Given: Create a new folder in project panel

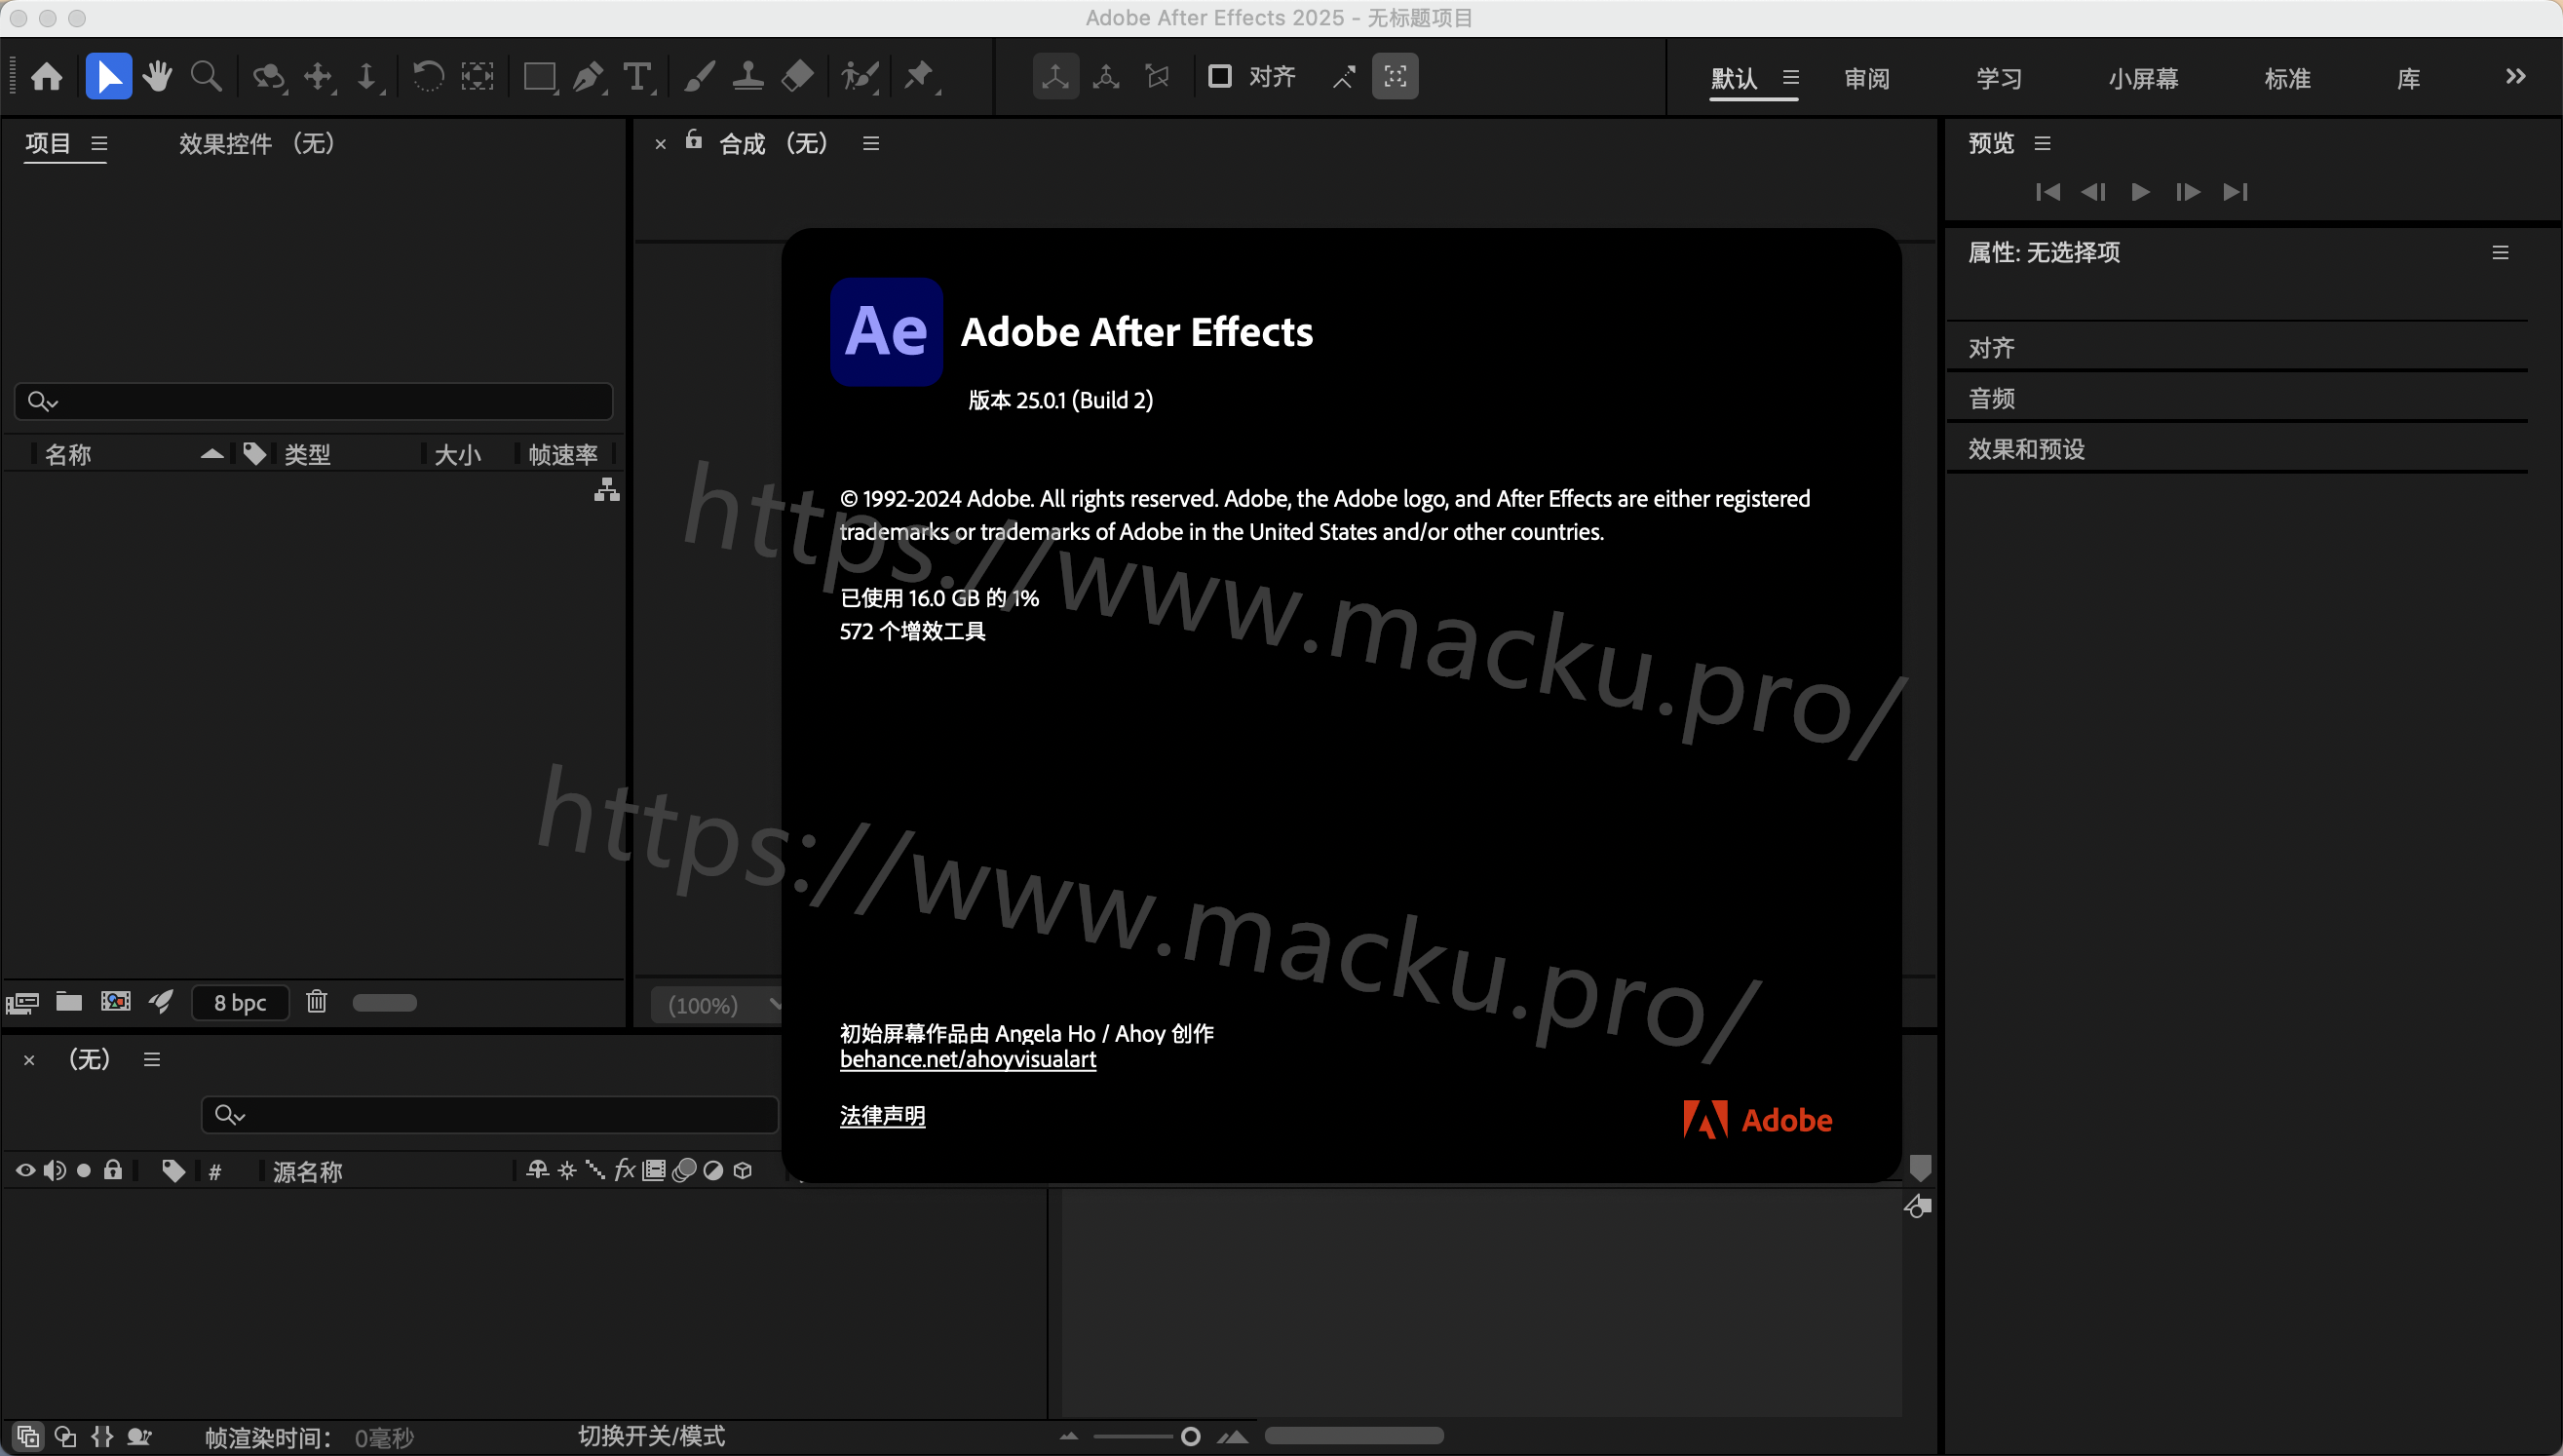Looking at the screenshot, I should tap(69, 1002).
